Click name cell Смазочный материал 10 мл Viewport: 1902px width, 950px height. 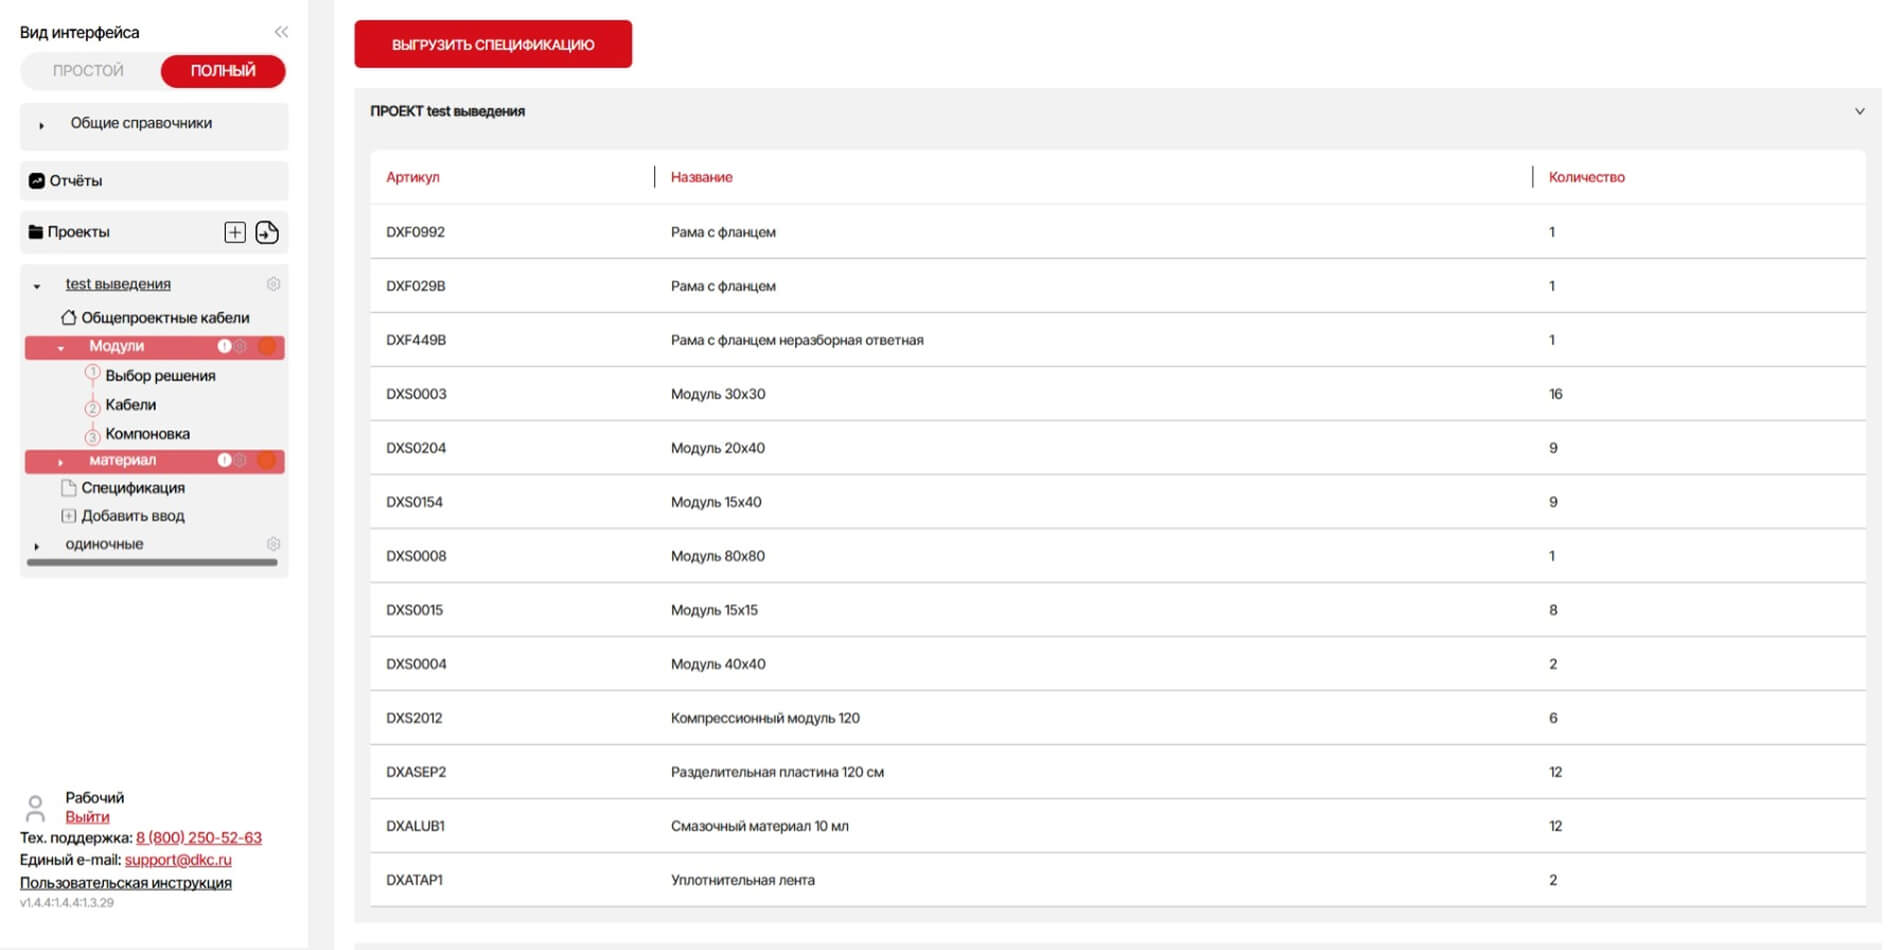(760, 826)
